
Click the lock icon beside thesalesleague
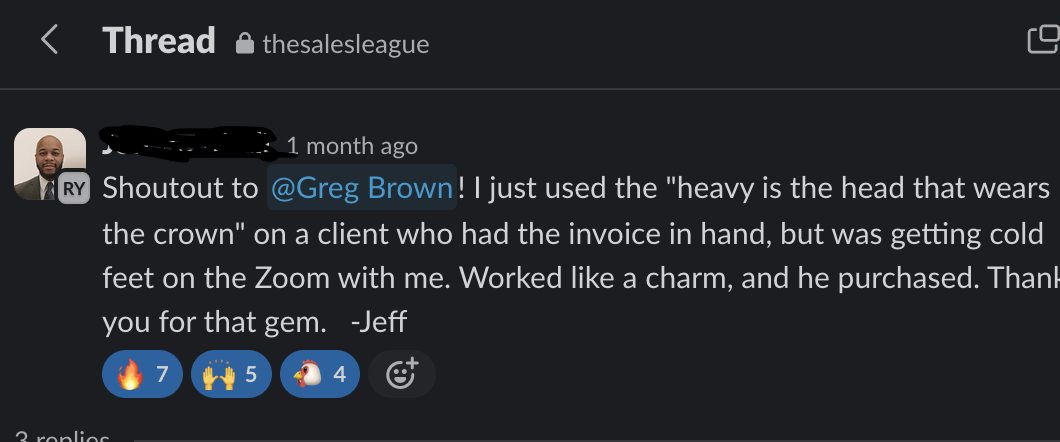(x=244, y=44)
